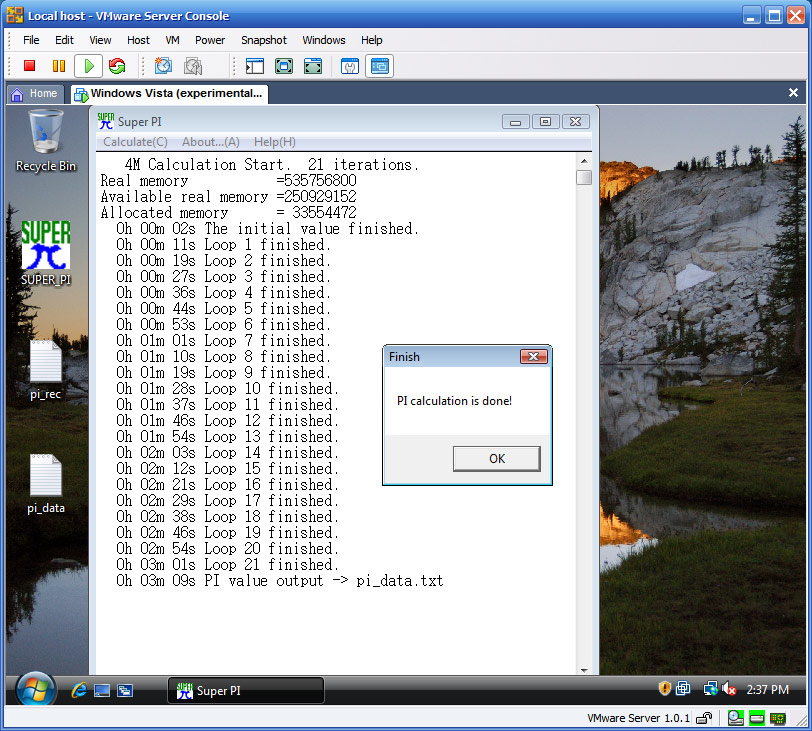This screenshot has height=731, width=812.
Task: Open Super PI Help(H) menu
Action: click(274, 142)
